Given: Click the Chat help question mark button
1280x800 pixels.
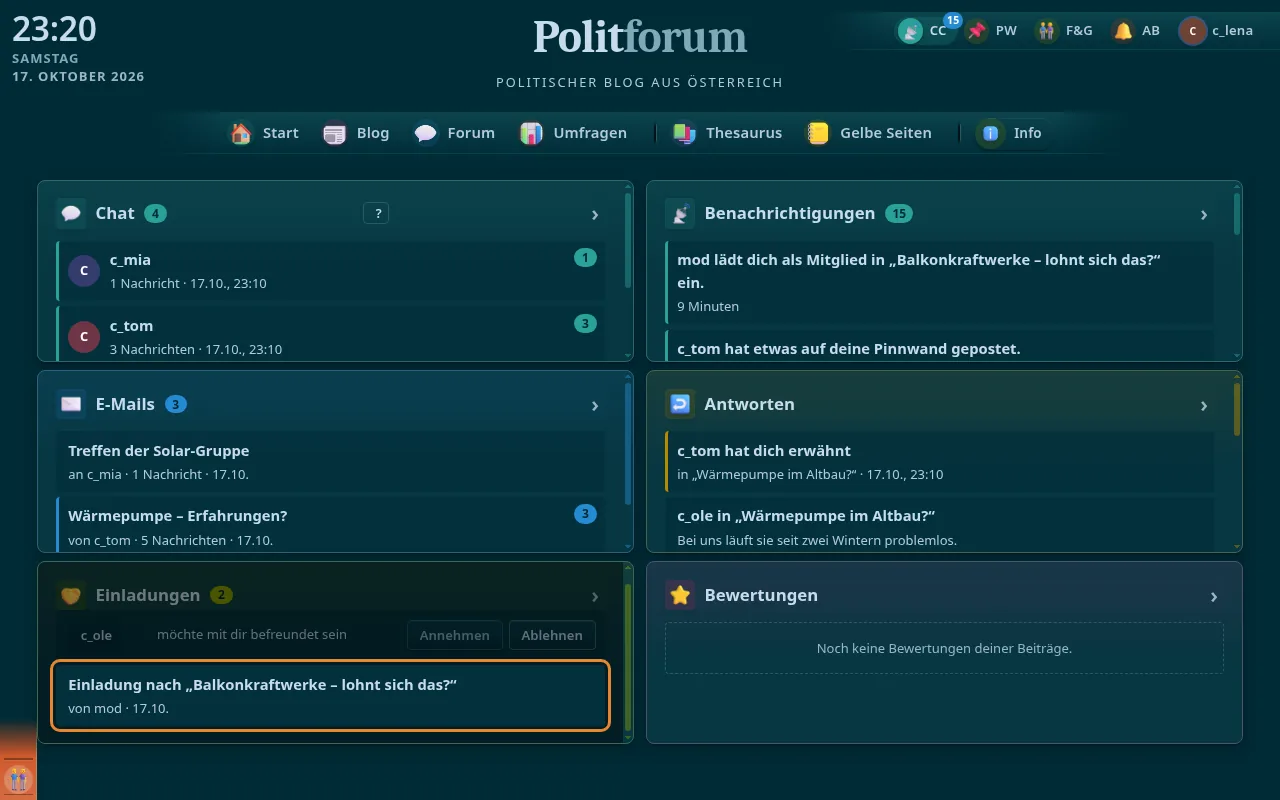Looking at the screenshot, I should click(x=376, y=213).
